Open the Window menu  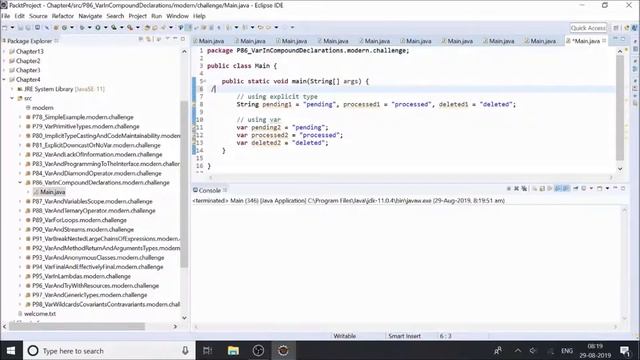click(177, 16)
